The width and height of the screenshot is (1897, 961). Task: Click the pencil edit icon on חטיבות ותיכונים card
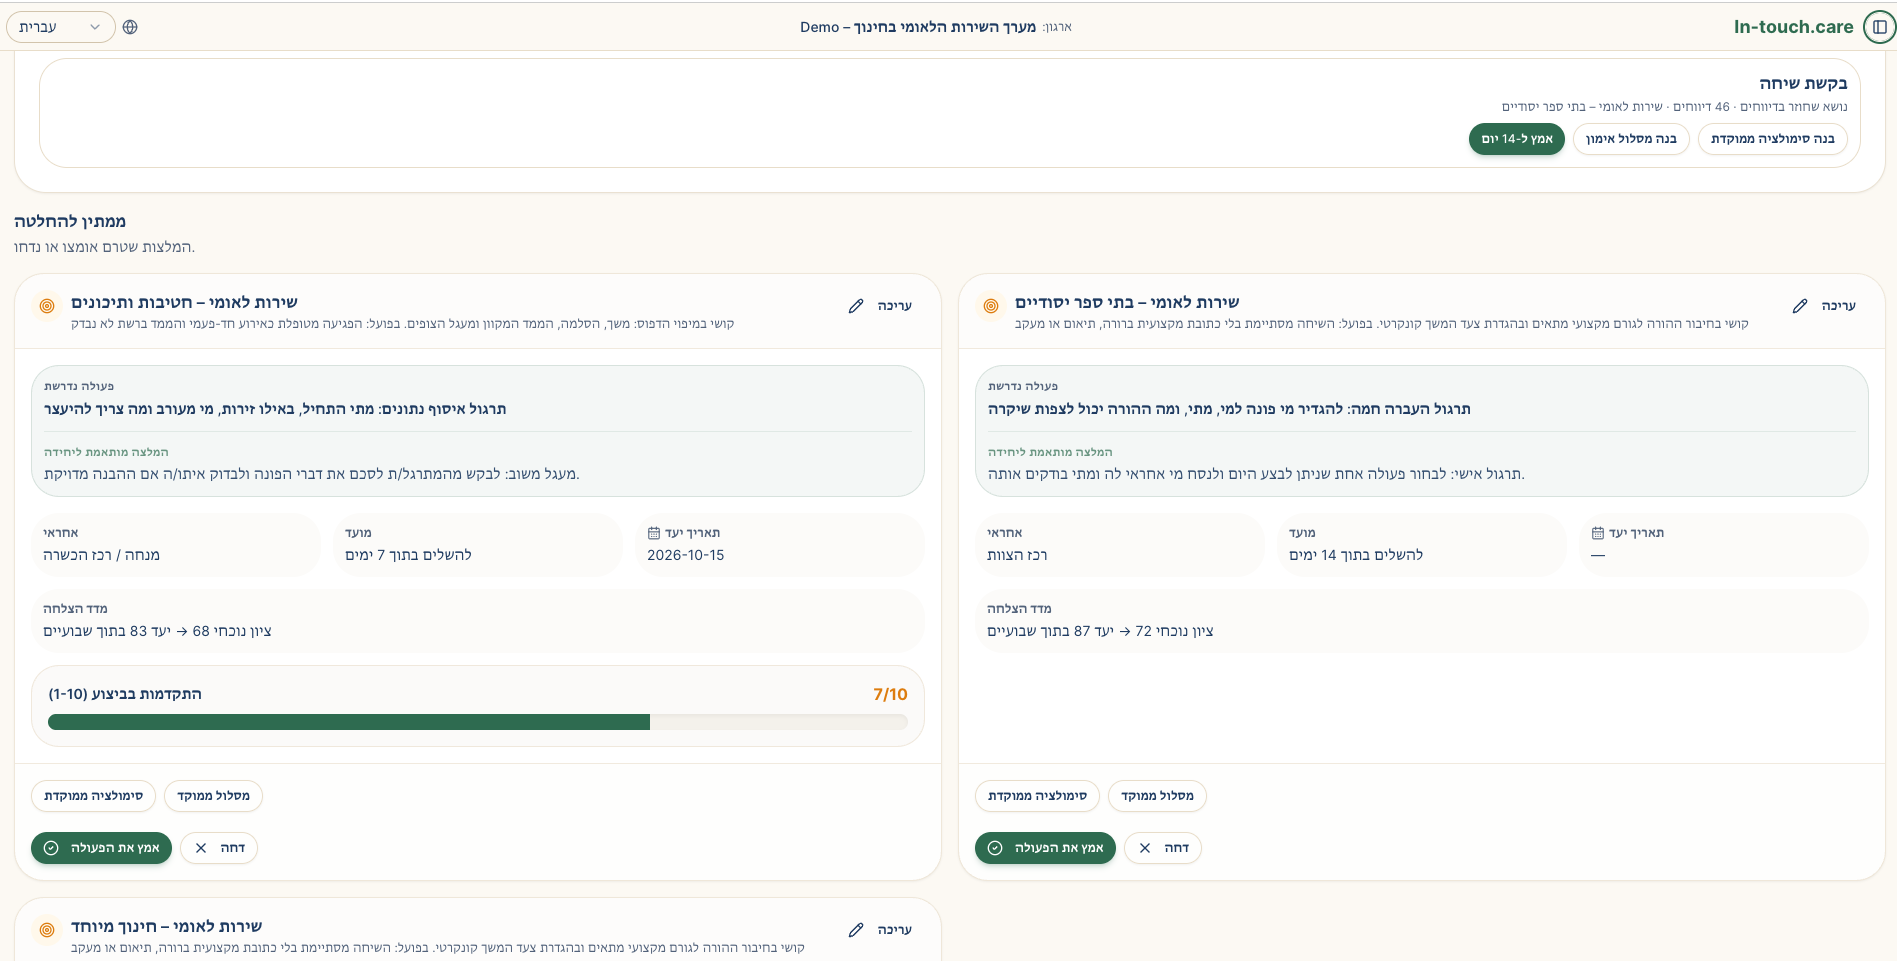[856, 306]
